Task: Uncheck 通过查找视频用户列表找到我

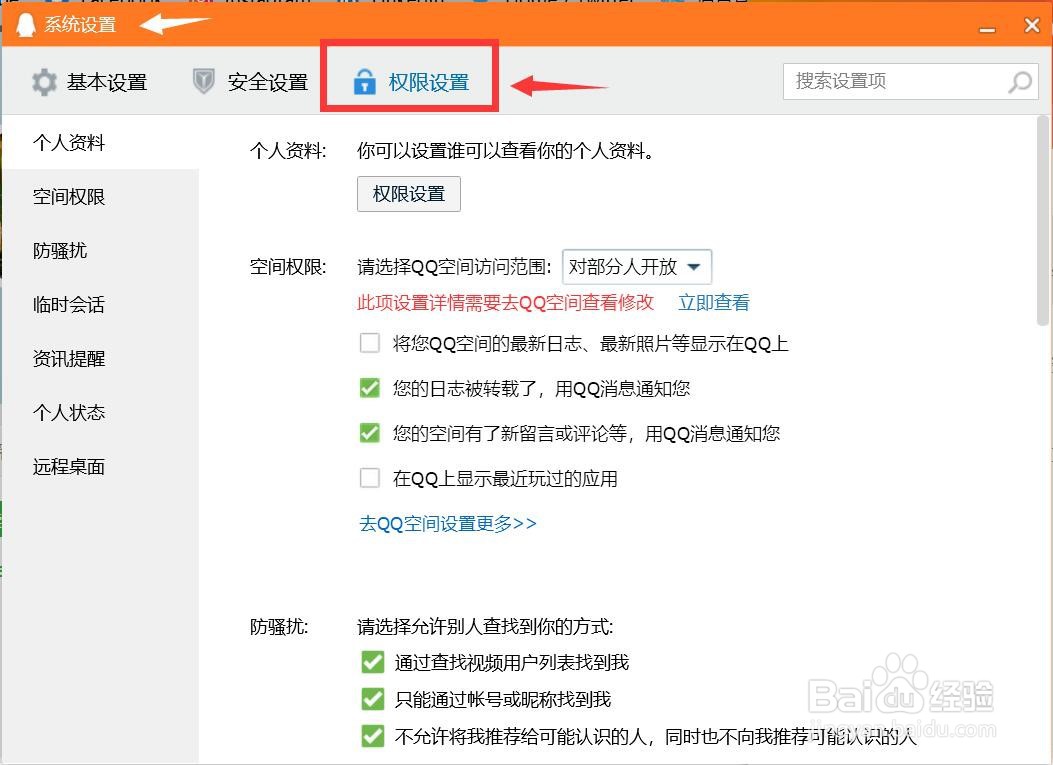Action: click(x=372, y=661)
